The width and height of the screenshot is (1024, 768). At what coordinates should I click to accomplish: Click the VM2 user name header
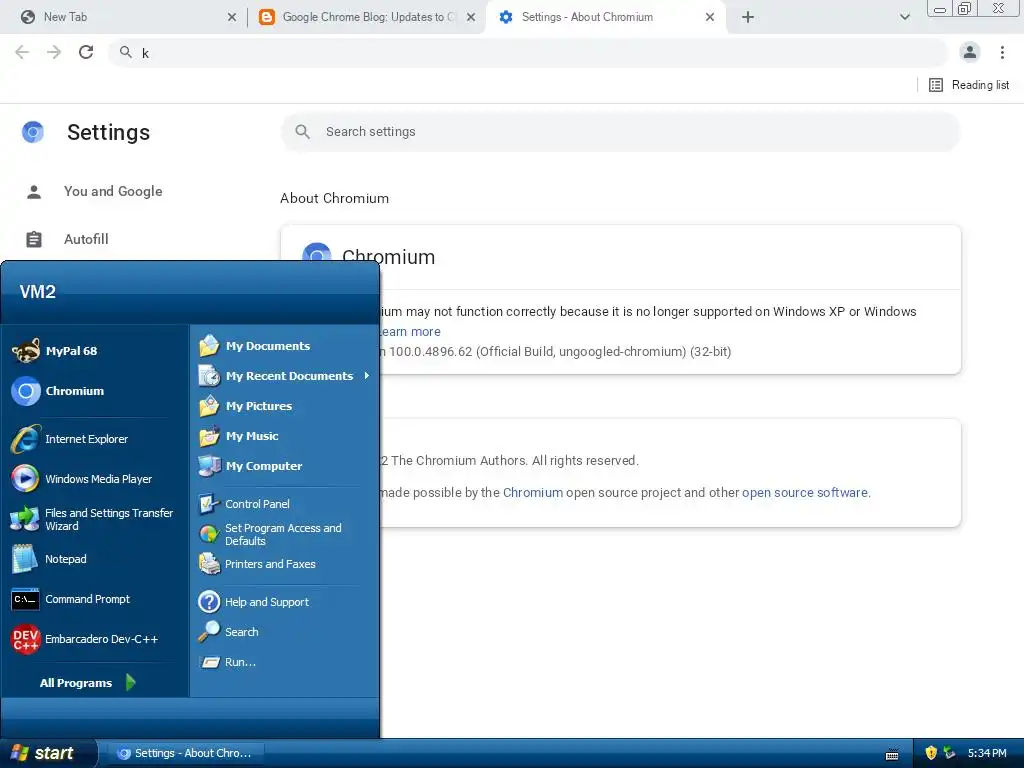pos(38,291)
